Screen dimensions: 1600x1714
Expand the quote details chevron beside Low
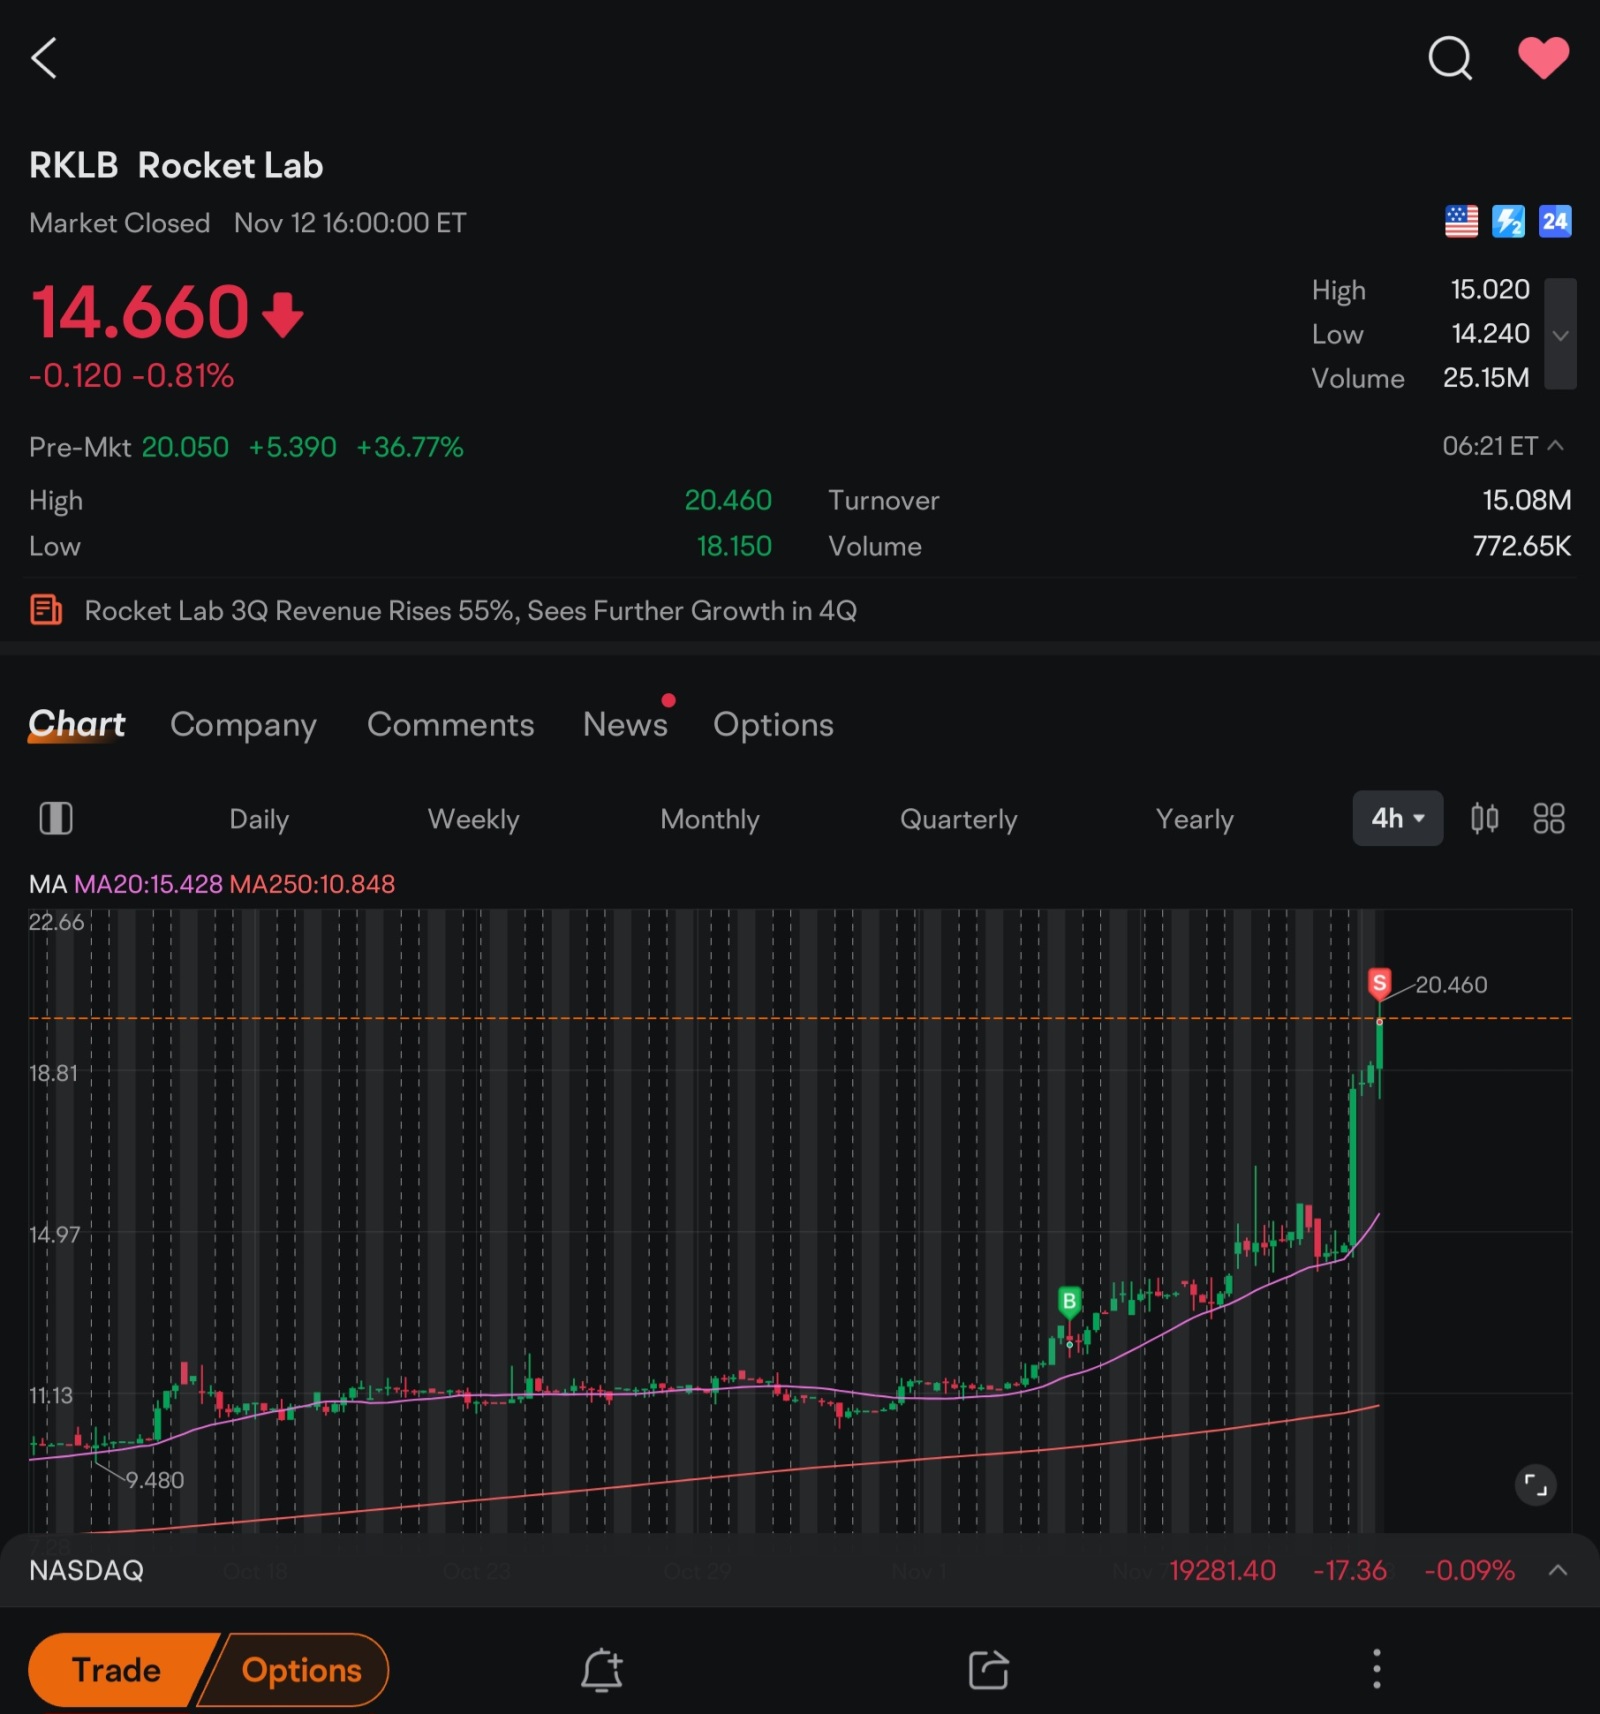(1560, 334)
